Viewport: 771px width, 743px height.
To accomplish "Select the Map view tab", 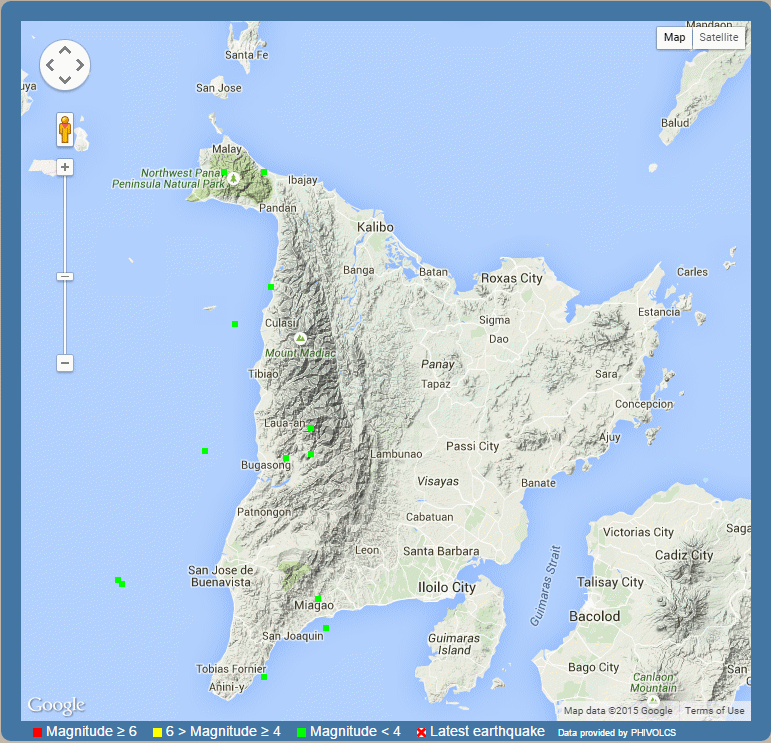I will (x=675, y=38).
